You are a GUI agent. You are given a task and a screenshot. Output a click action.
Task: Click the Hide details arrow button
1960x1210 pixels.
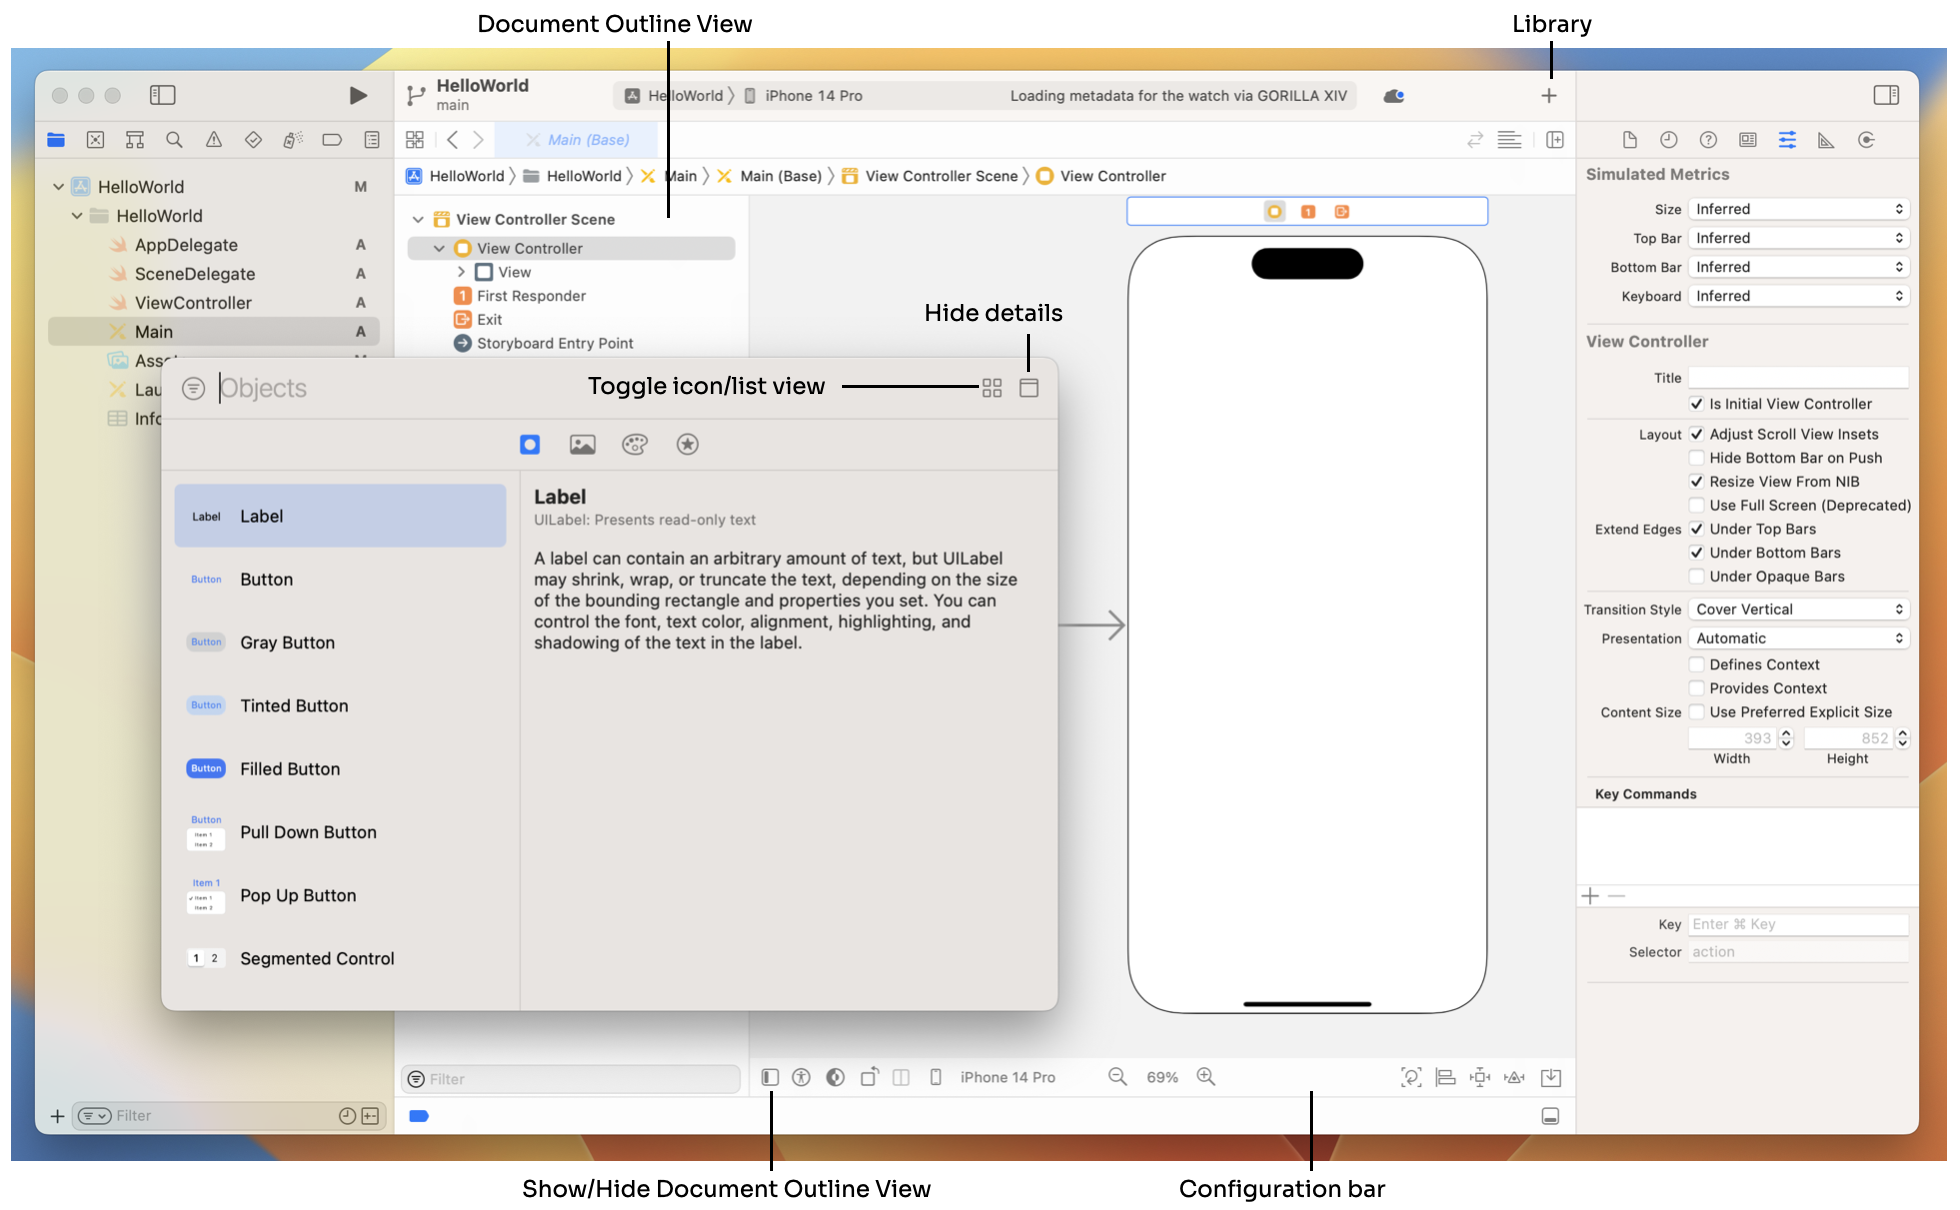pyautogui.click(x=1029, y=388)
